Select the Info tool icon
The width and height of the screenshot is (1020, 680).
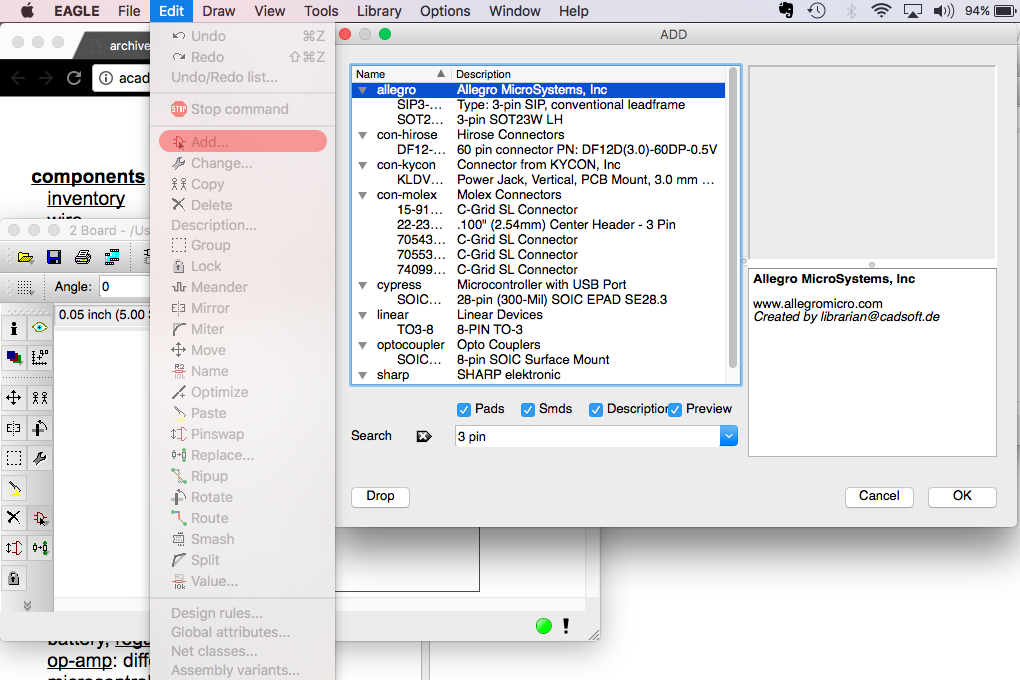click(14, 328)
